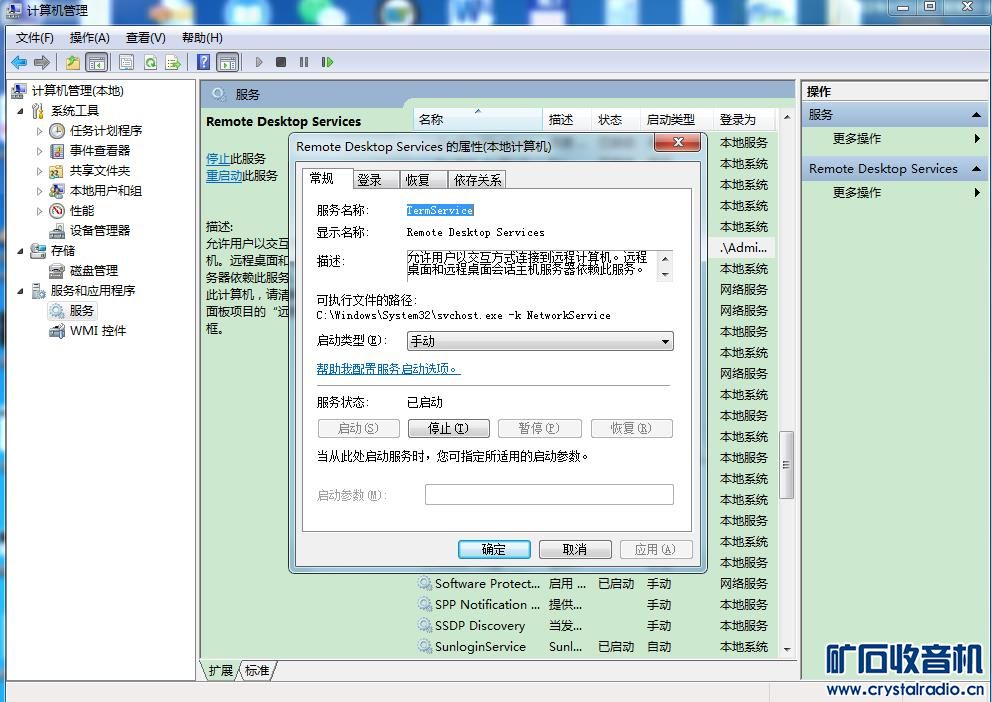
Task: Sort by the 名称 column header
Action: (x=478, y=120)
